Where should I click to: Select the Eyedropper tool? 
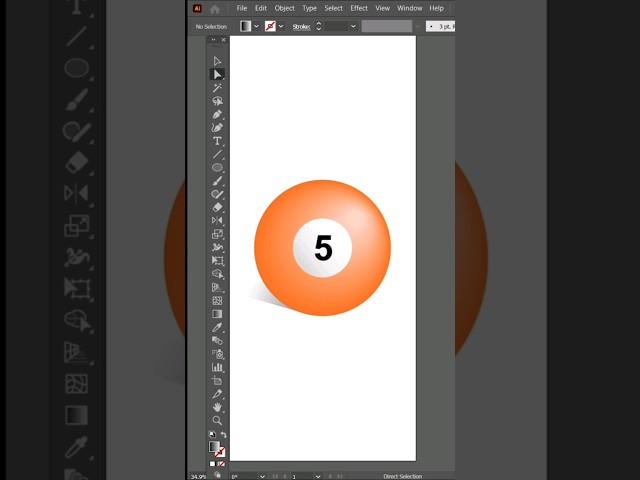[217, 327]
